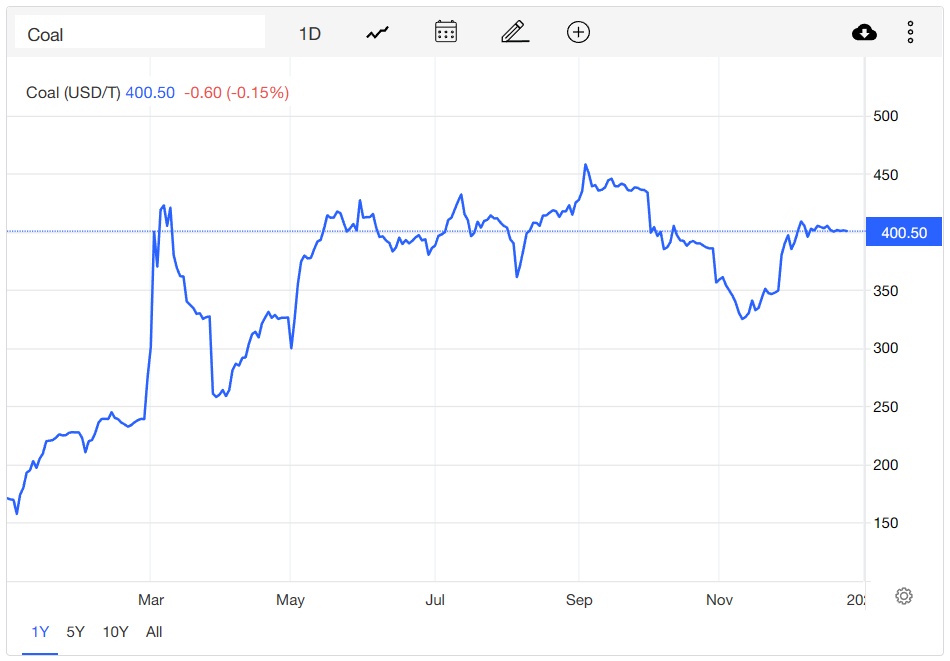Click the Coal symbol search field
The width and height of the screenshot is (950, 661).
click(x=140, y=34)
